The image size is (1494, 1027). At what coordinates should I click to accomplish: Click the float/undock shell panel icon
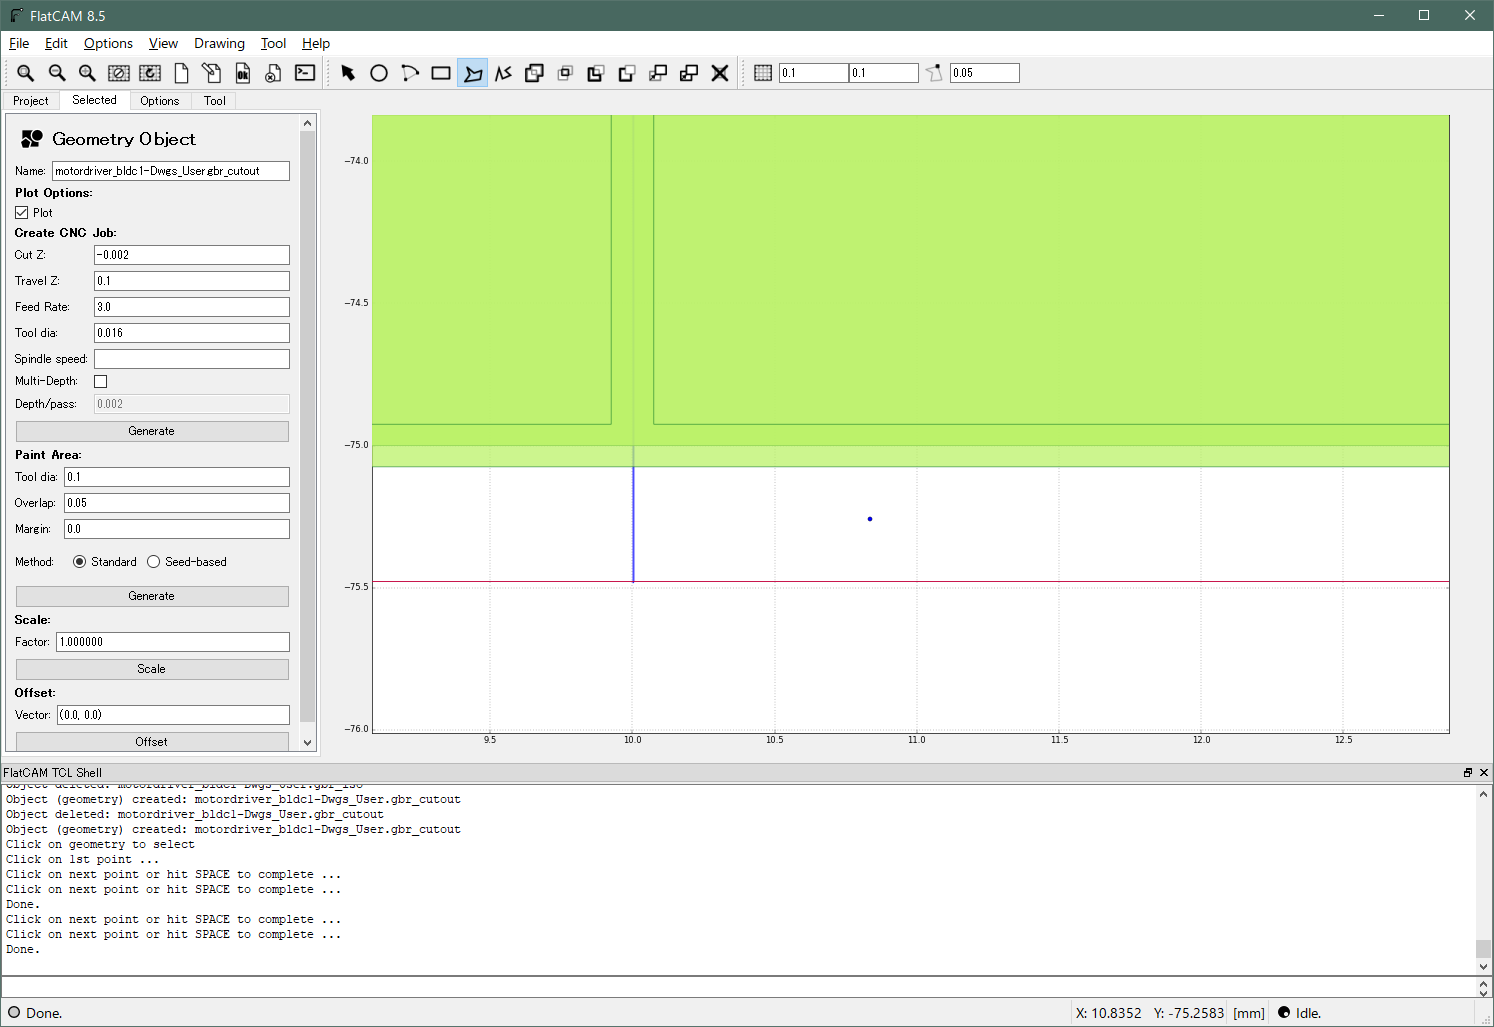1468,772
